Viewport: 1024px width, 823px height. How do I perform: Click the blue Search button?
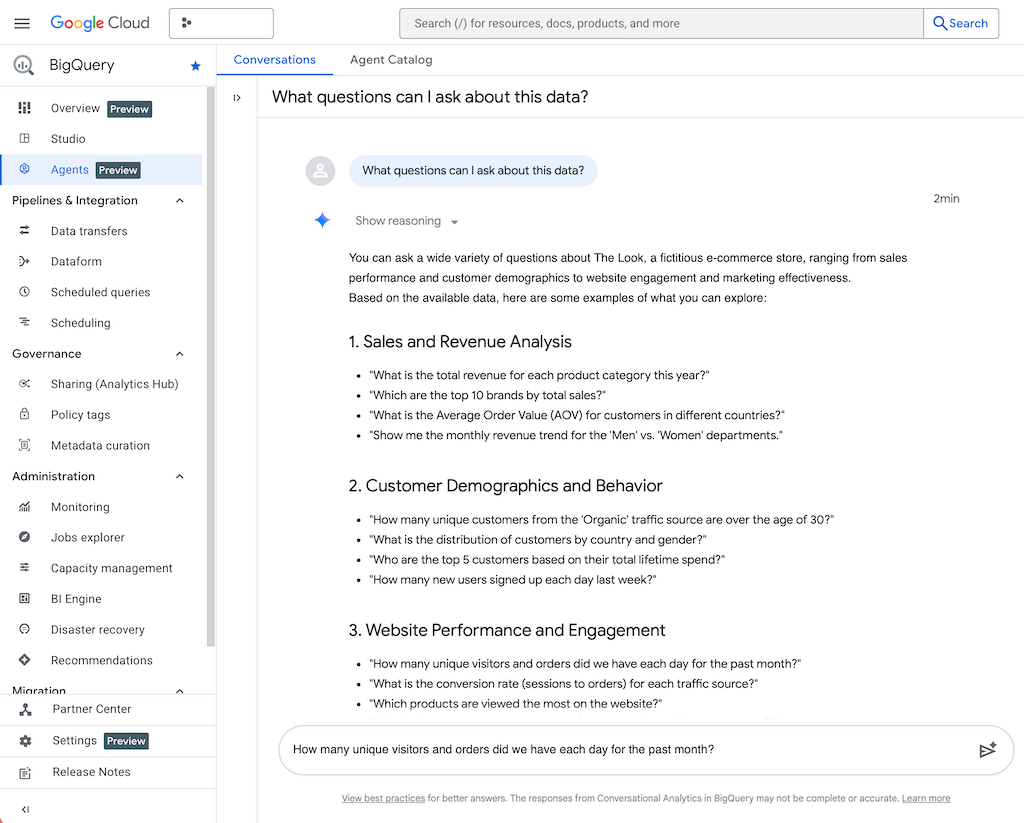(960, 23)
